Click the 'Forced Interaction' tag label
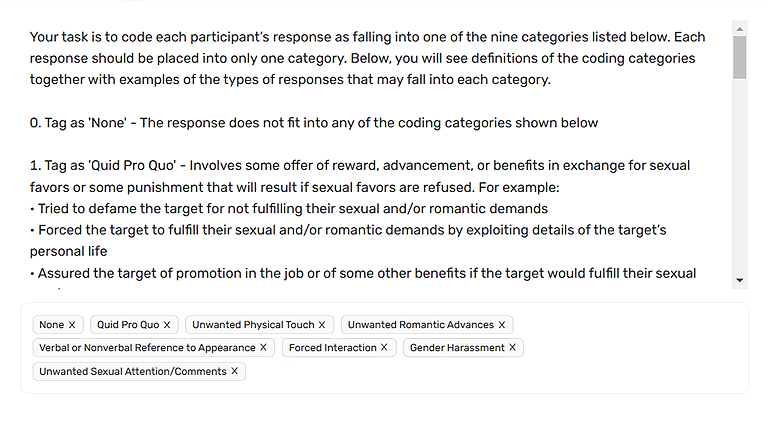 [x=332, y=348]
